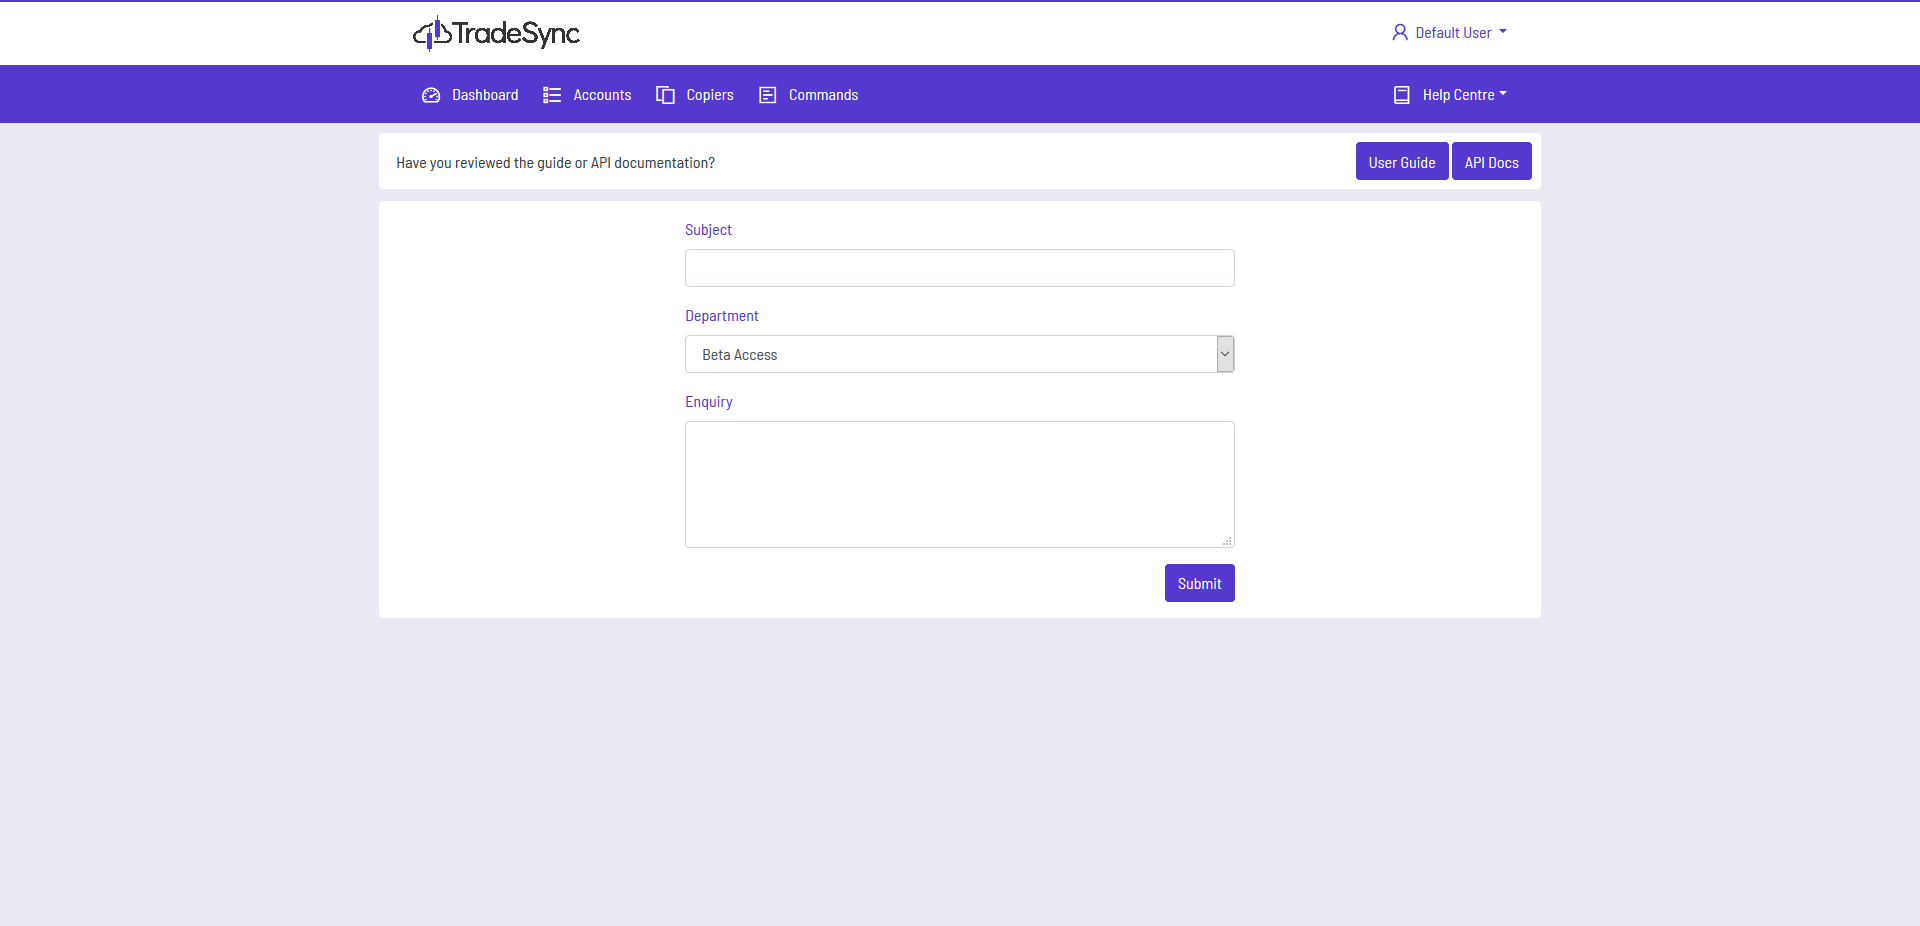Open the Default User dropdown

1450,32
